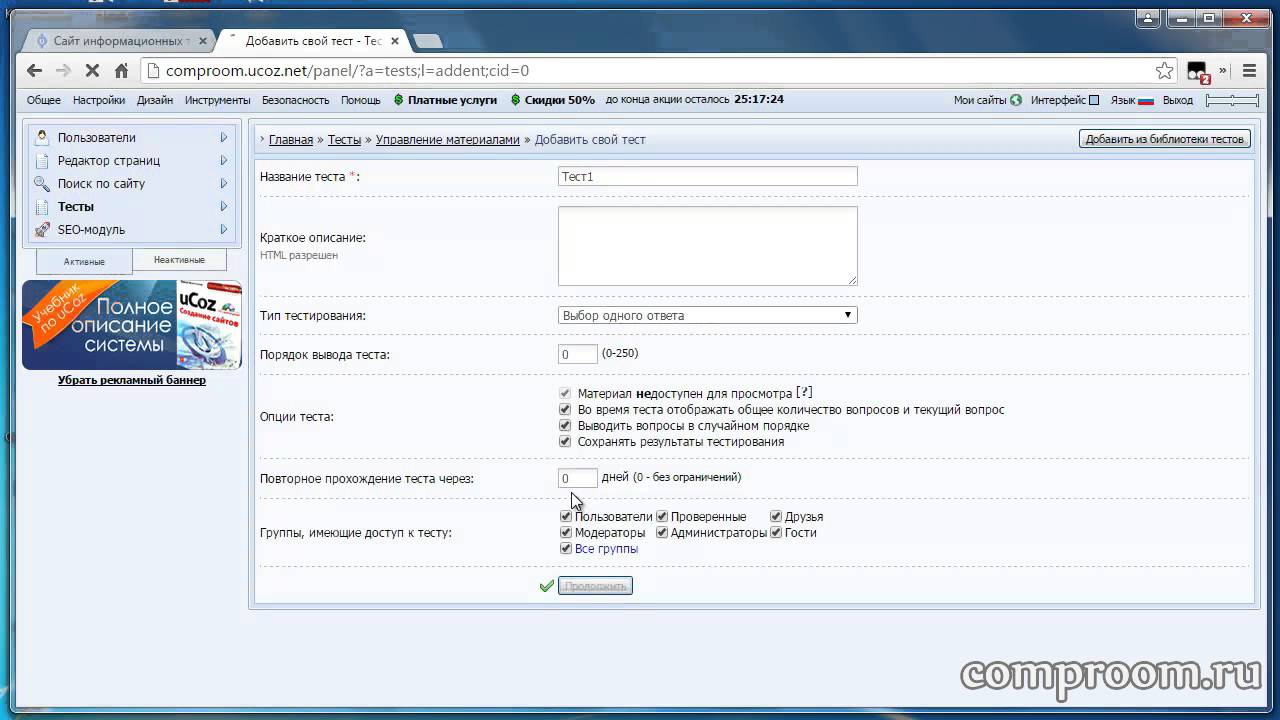Bookmark this page with the star icon

tap(1164, 71)
